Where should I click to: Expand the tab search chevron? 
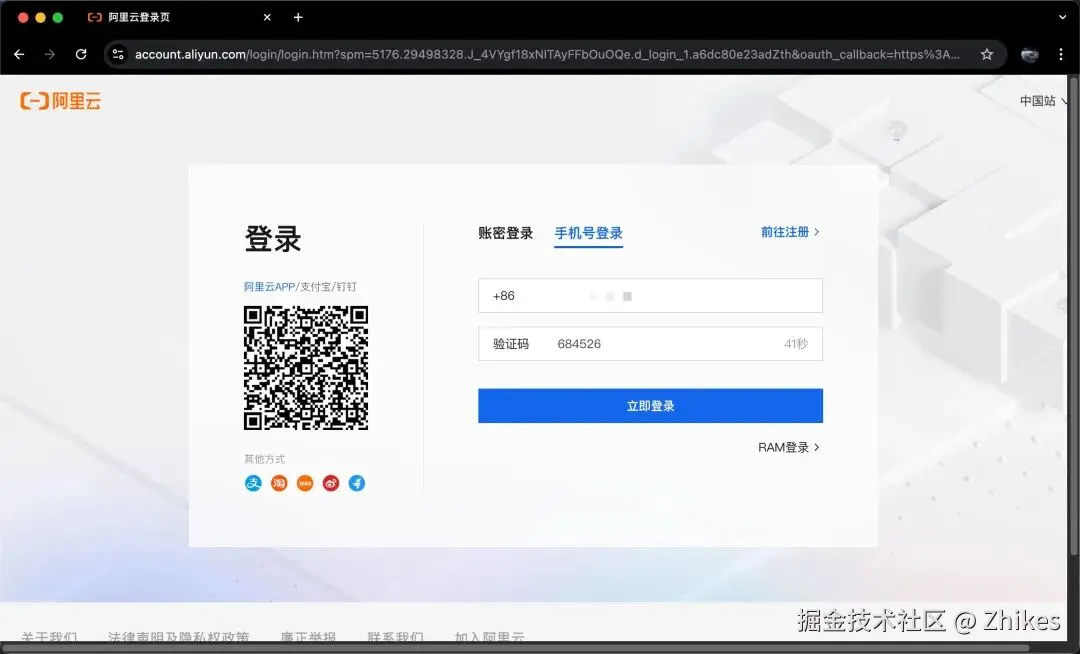tap(1062, 17)
